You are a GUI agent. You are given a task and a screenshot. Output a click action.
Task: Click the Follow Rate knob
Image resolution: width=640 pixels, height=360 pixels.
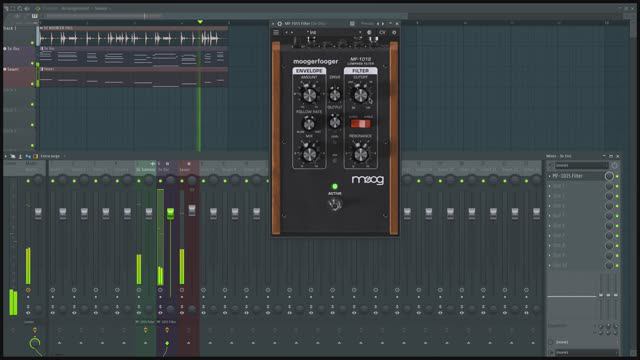pos(309,123)
